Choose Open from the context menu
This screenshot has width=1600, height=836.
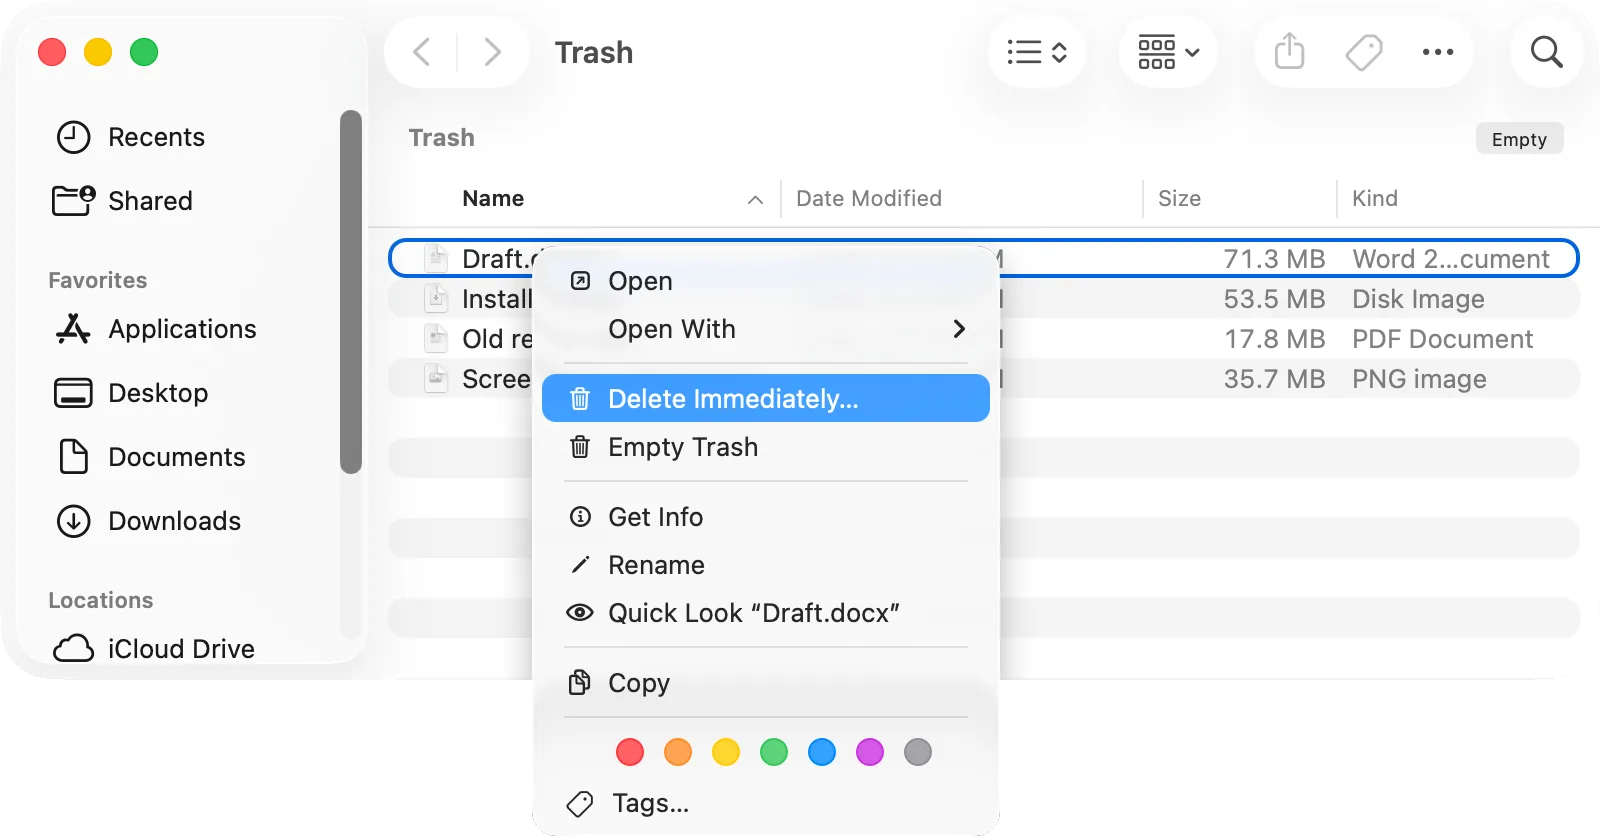point(766,281)
